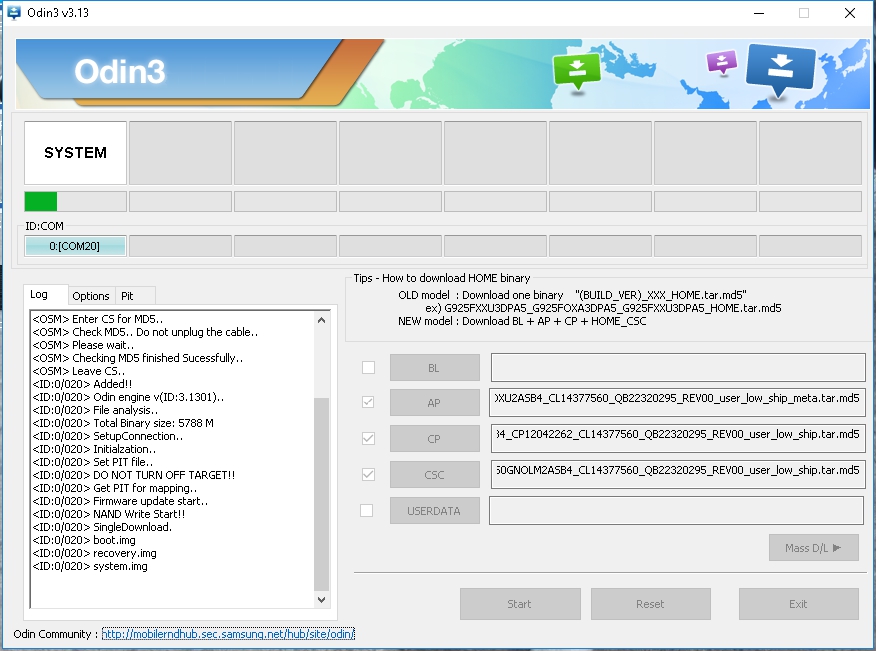Click the purple download bubble icon in banner

click(x=722, y=61)
